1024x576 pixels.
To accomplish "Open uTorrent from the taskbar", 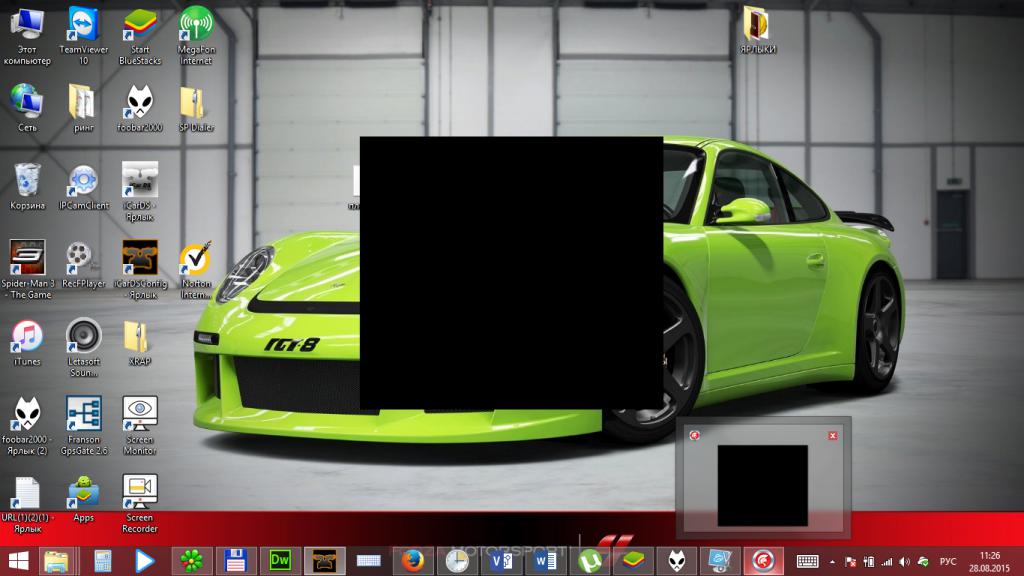I will pyautogui.click(x=592, y=560).
